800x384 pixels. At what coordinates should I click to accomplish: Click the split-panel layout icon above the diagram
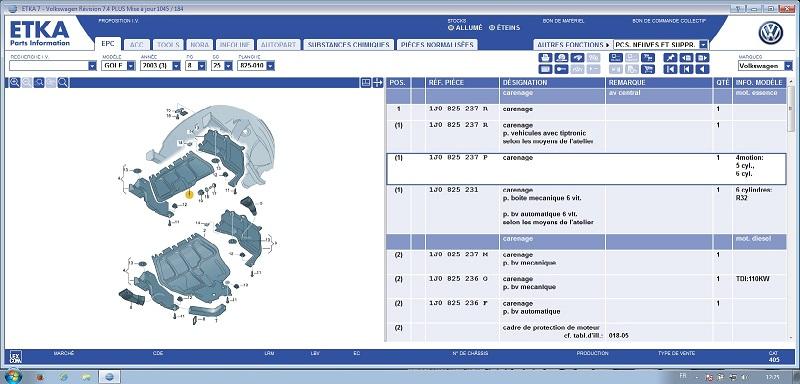pyautogui.click(x=366, y=83)
